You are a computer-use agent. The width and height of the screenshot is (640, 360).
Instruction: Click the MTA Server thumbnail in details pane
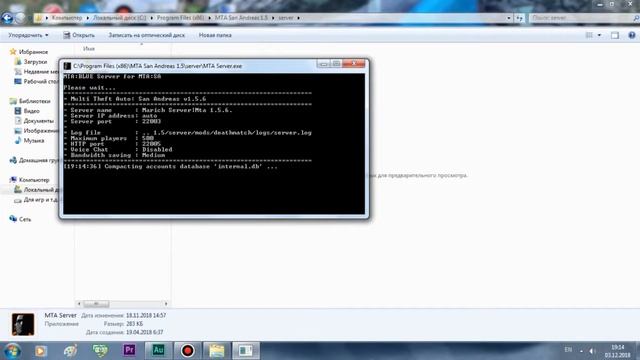[23, 324]
